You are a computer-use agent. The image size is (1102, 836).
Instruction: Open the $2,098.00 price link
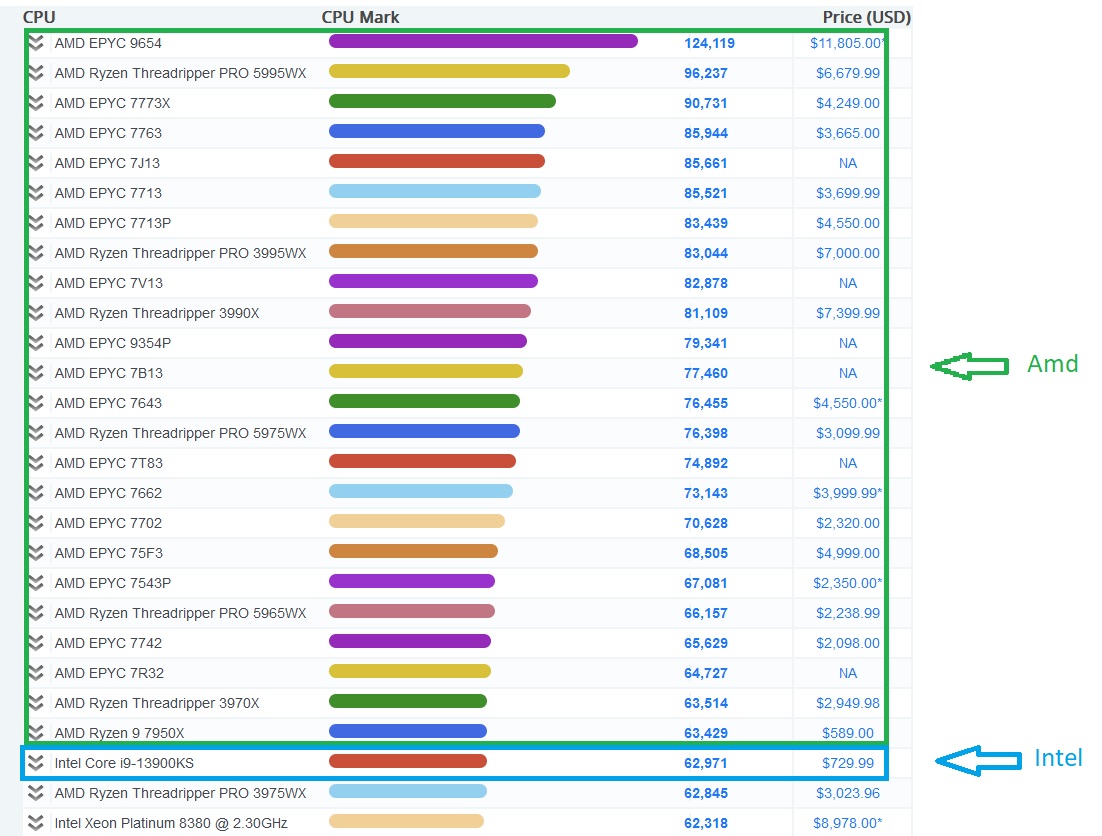tap(848, 644)
